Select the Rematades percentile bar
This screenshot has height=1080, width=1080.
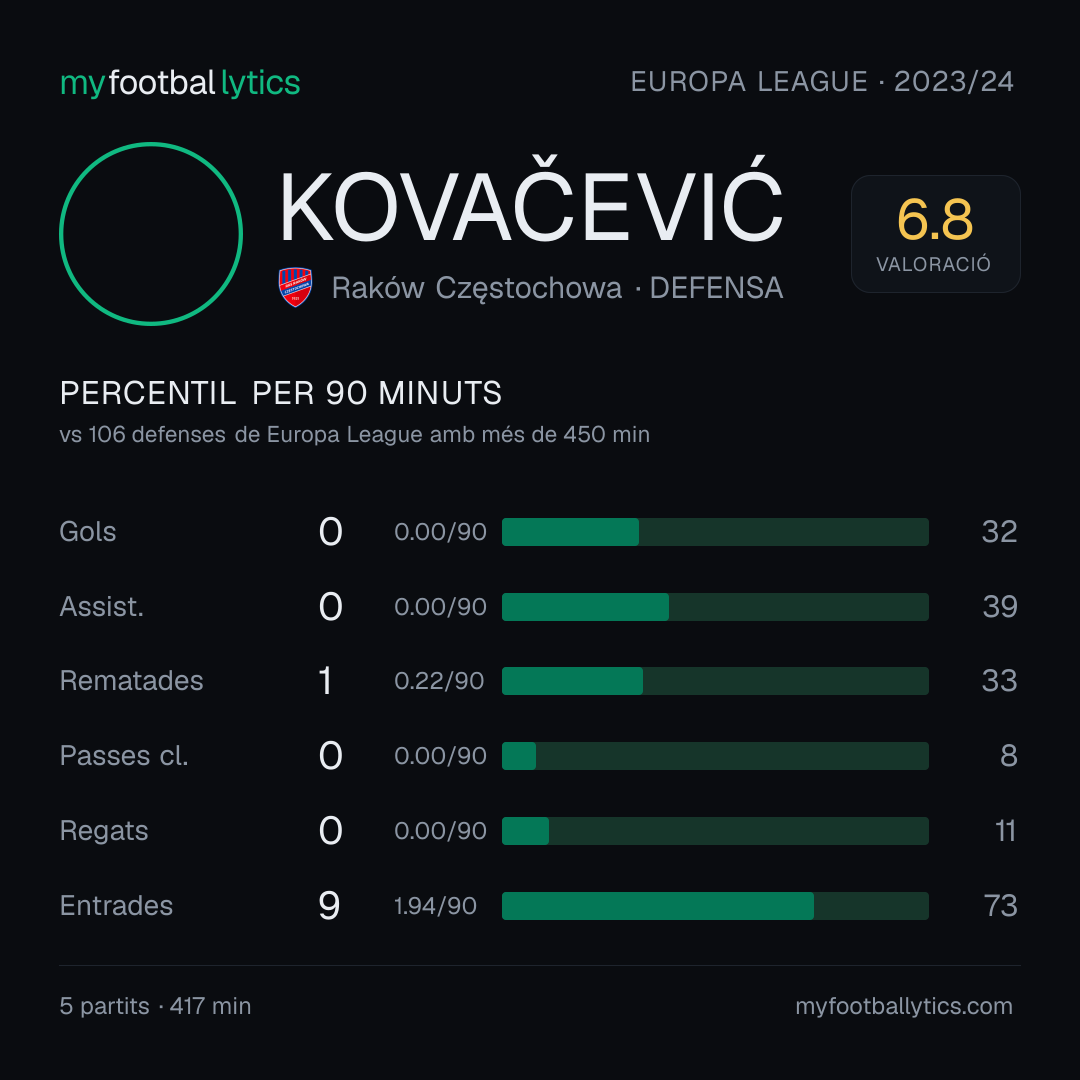tap(715, 681)
